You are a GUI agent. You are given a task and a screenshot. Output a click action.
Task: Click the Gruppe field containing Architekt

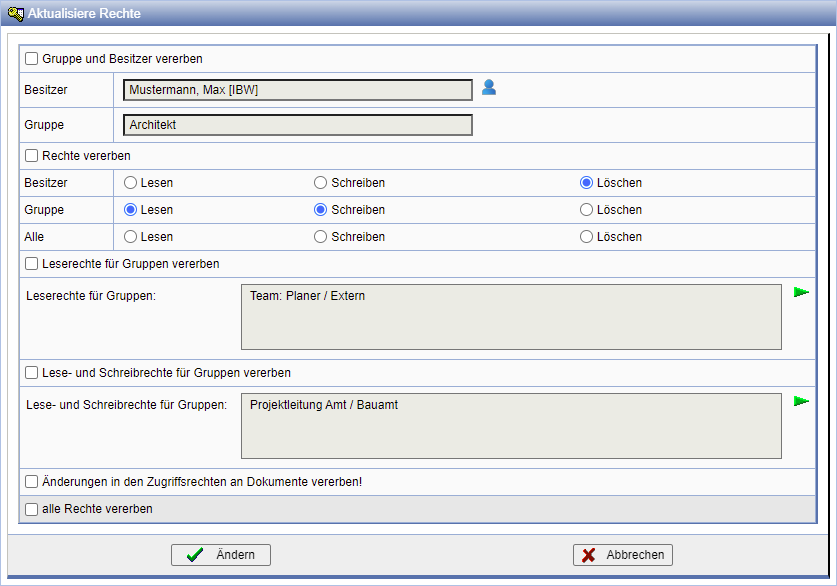[297, 125]
